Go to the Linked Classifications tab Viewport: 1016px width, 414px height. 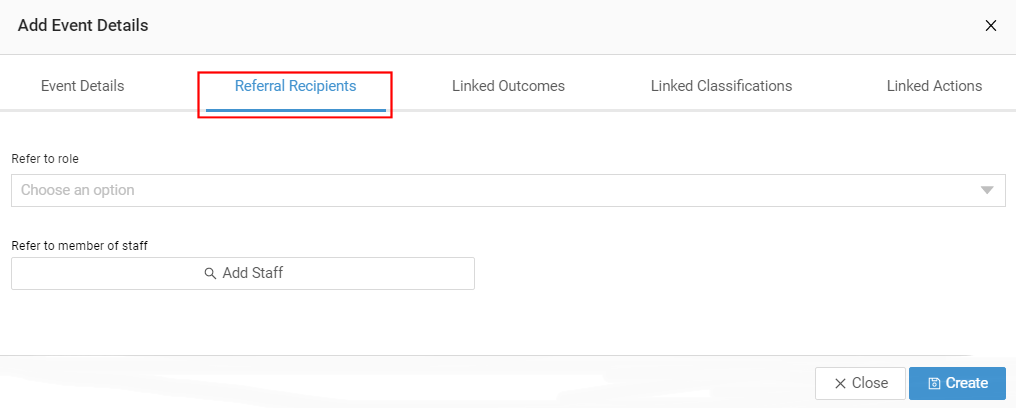pos(721,86)
